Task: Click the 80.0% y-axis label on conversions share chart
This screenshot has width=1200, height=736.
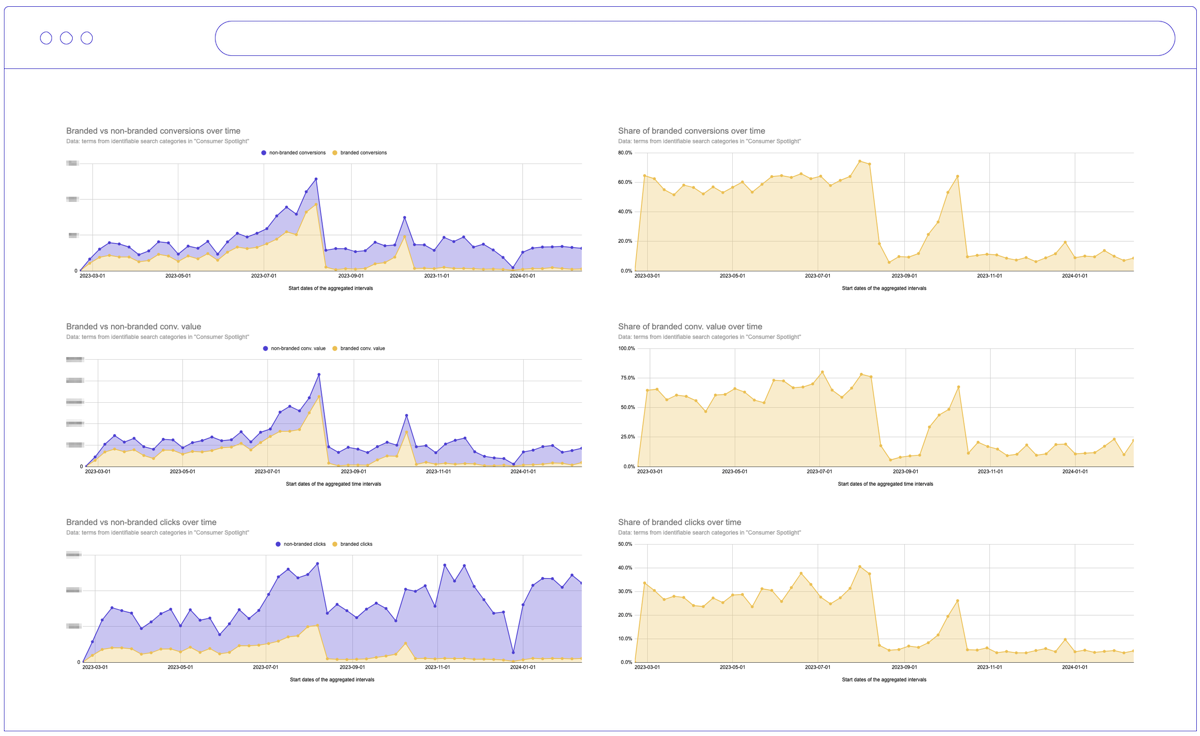Action: 625,153
